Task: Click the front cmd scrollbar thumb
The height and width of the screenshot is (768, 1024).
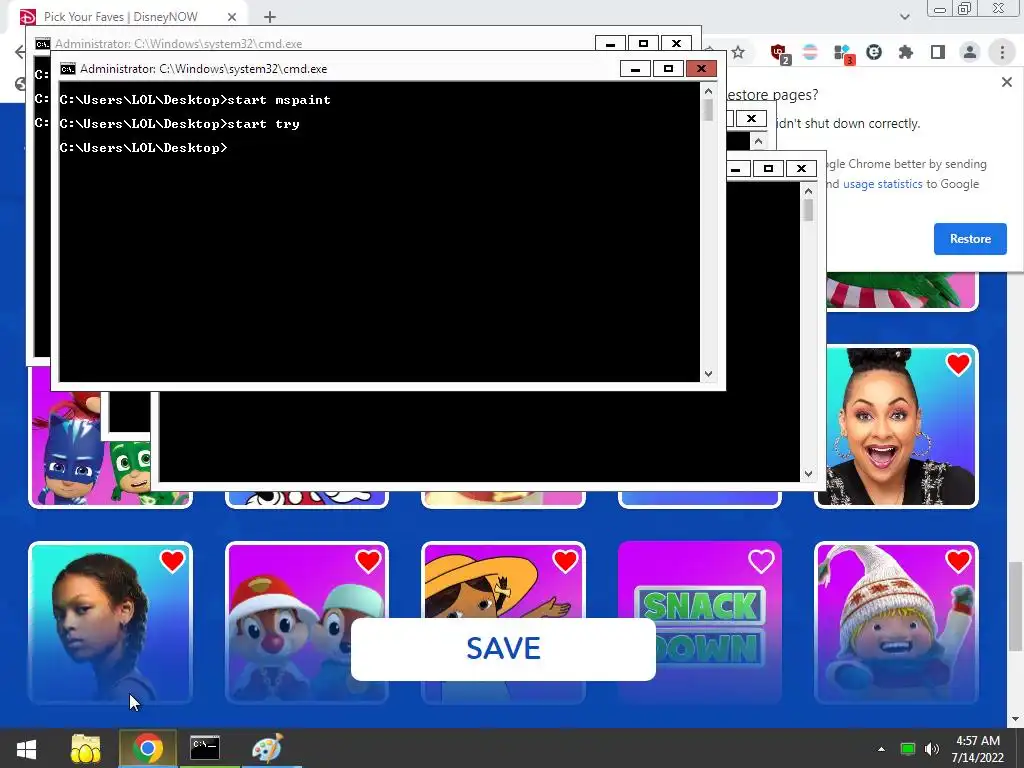Action: [709, 110]
